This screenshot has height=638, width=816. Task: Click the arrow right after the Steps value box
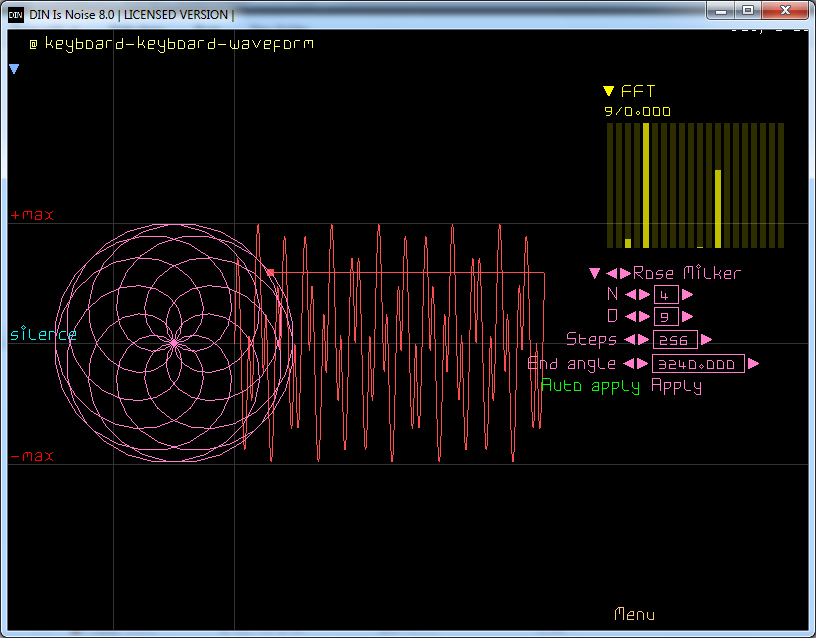click(706, 339)
